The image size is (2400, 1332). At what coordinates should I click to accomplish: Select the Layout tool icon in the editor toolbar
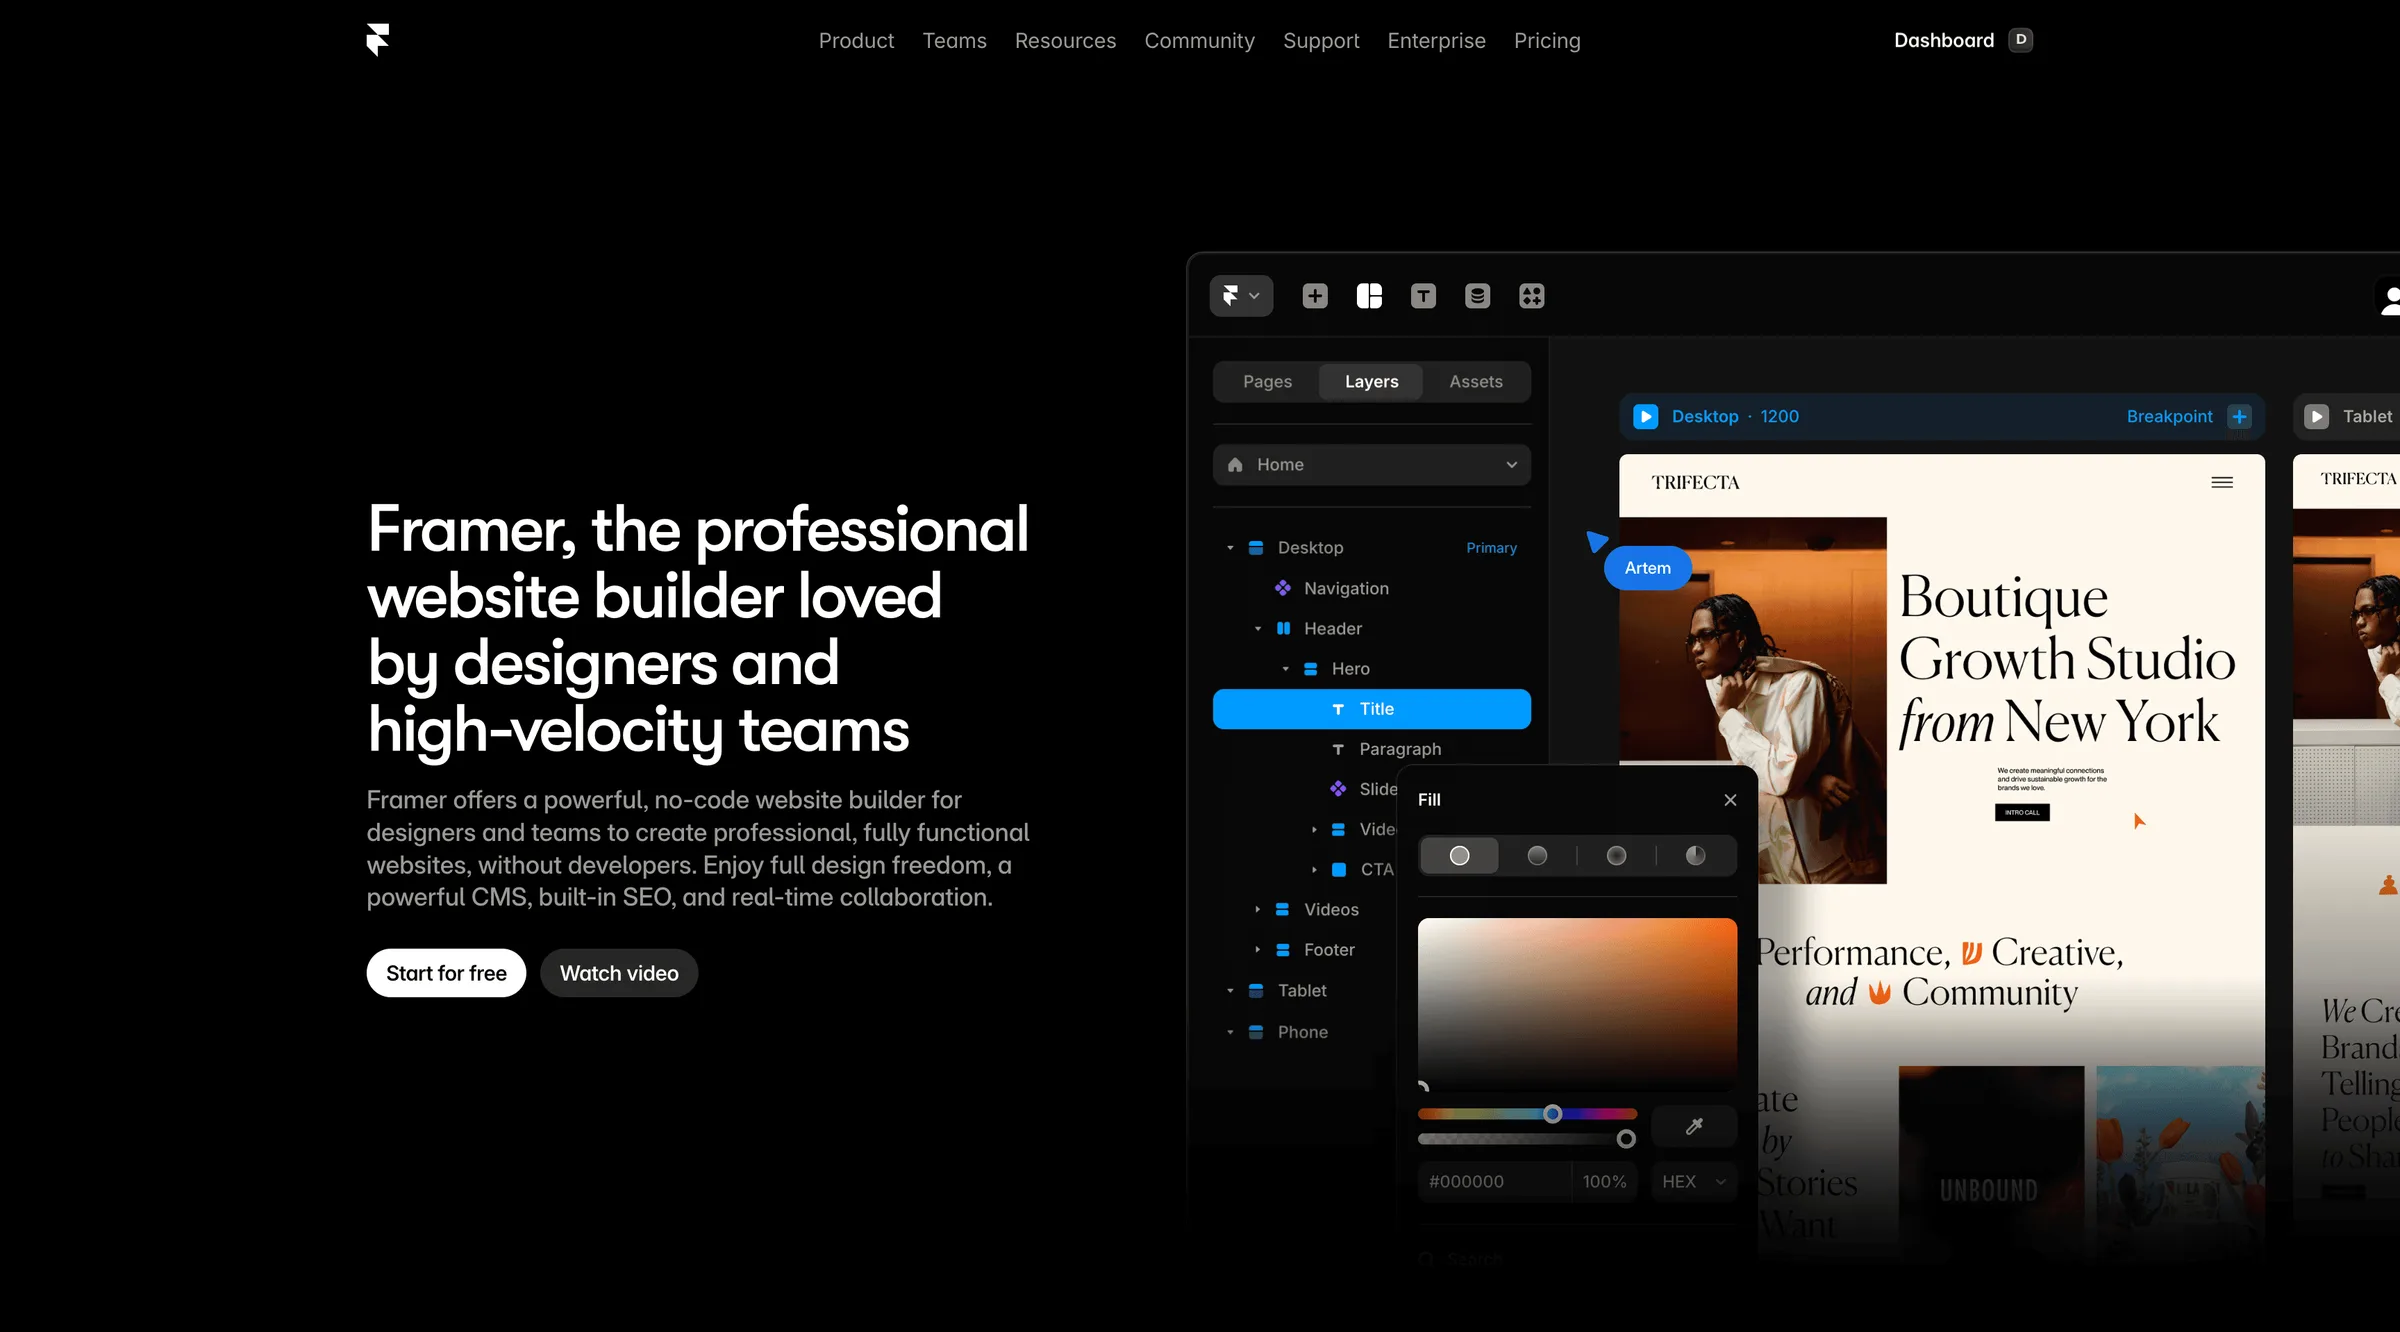(1369, 296)
